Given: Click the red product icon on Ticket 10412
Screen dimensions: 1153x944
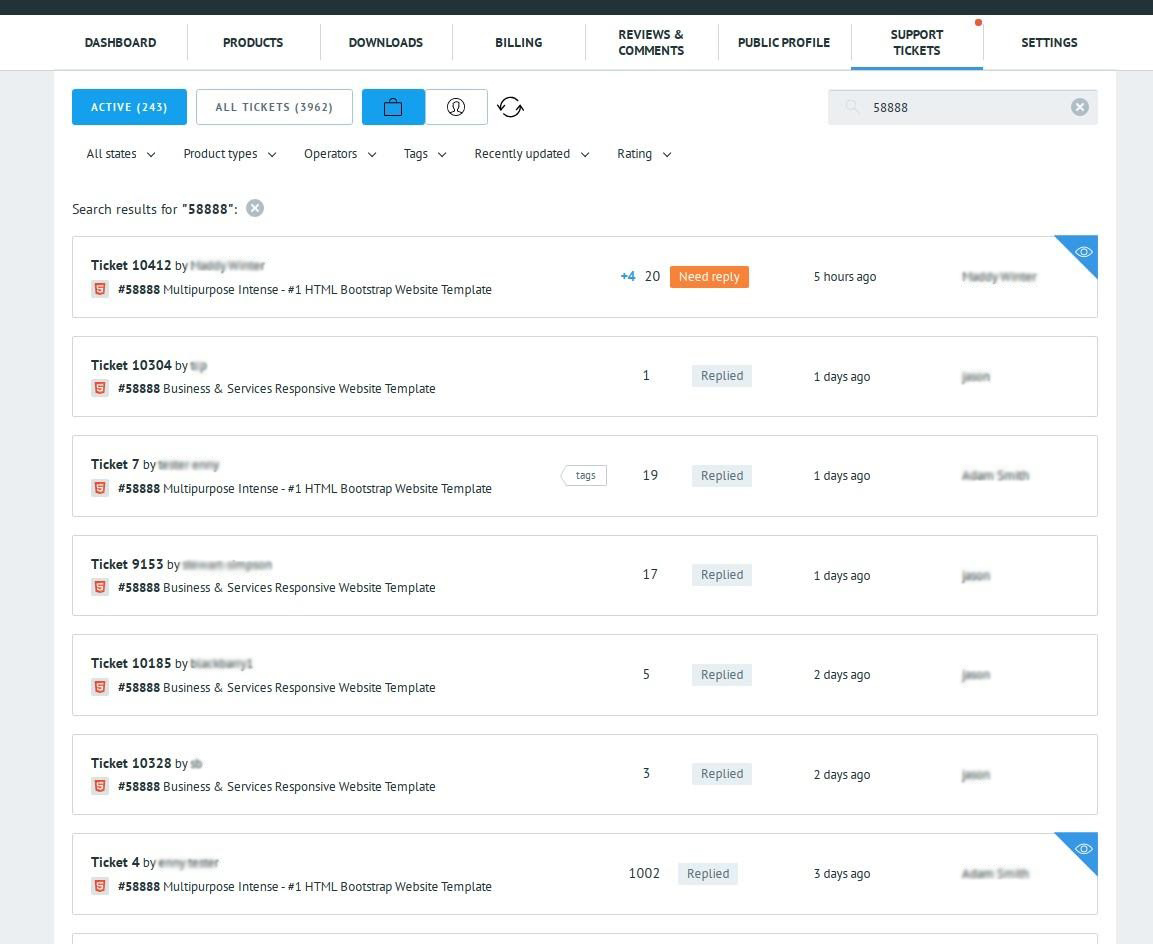Looking at the screenshot, I should 99,288.
